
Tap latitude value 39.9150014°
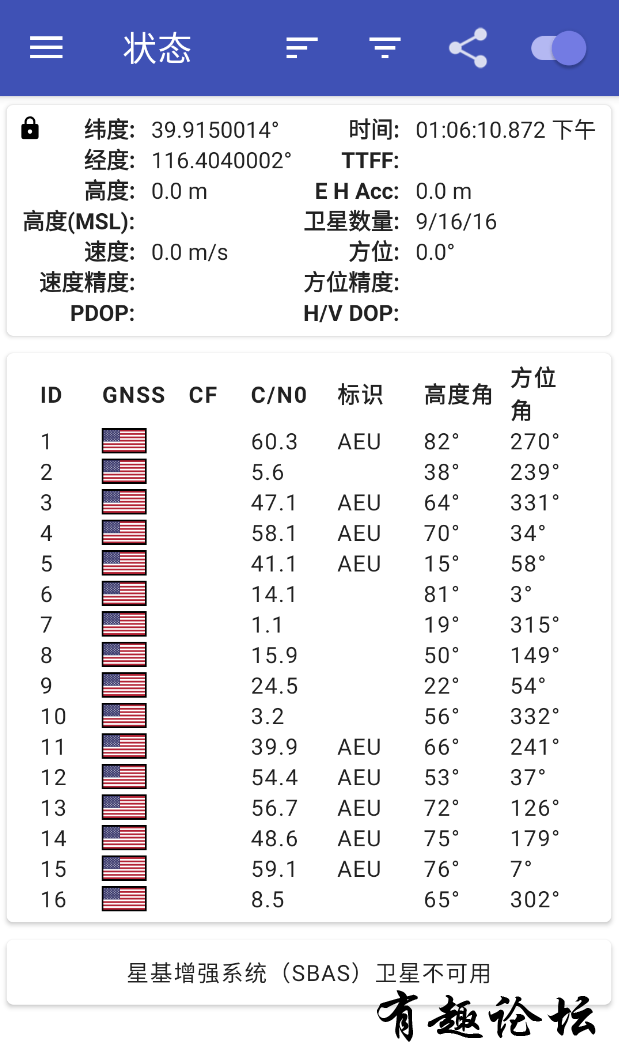pos(215,129)
